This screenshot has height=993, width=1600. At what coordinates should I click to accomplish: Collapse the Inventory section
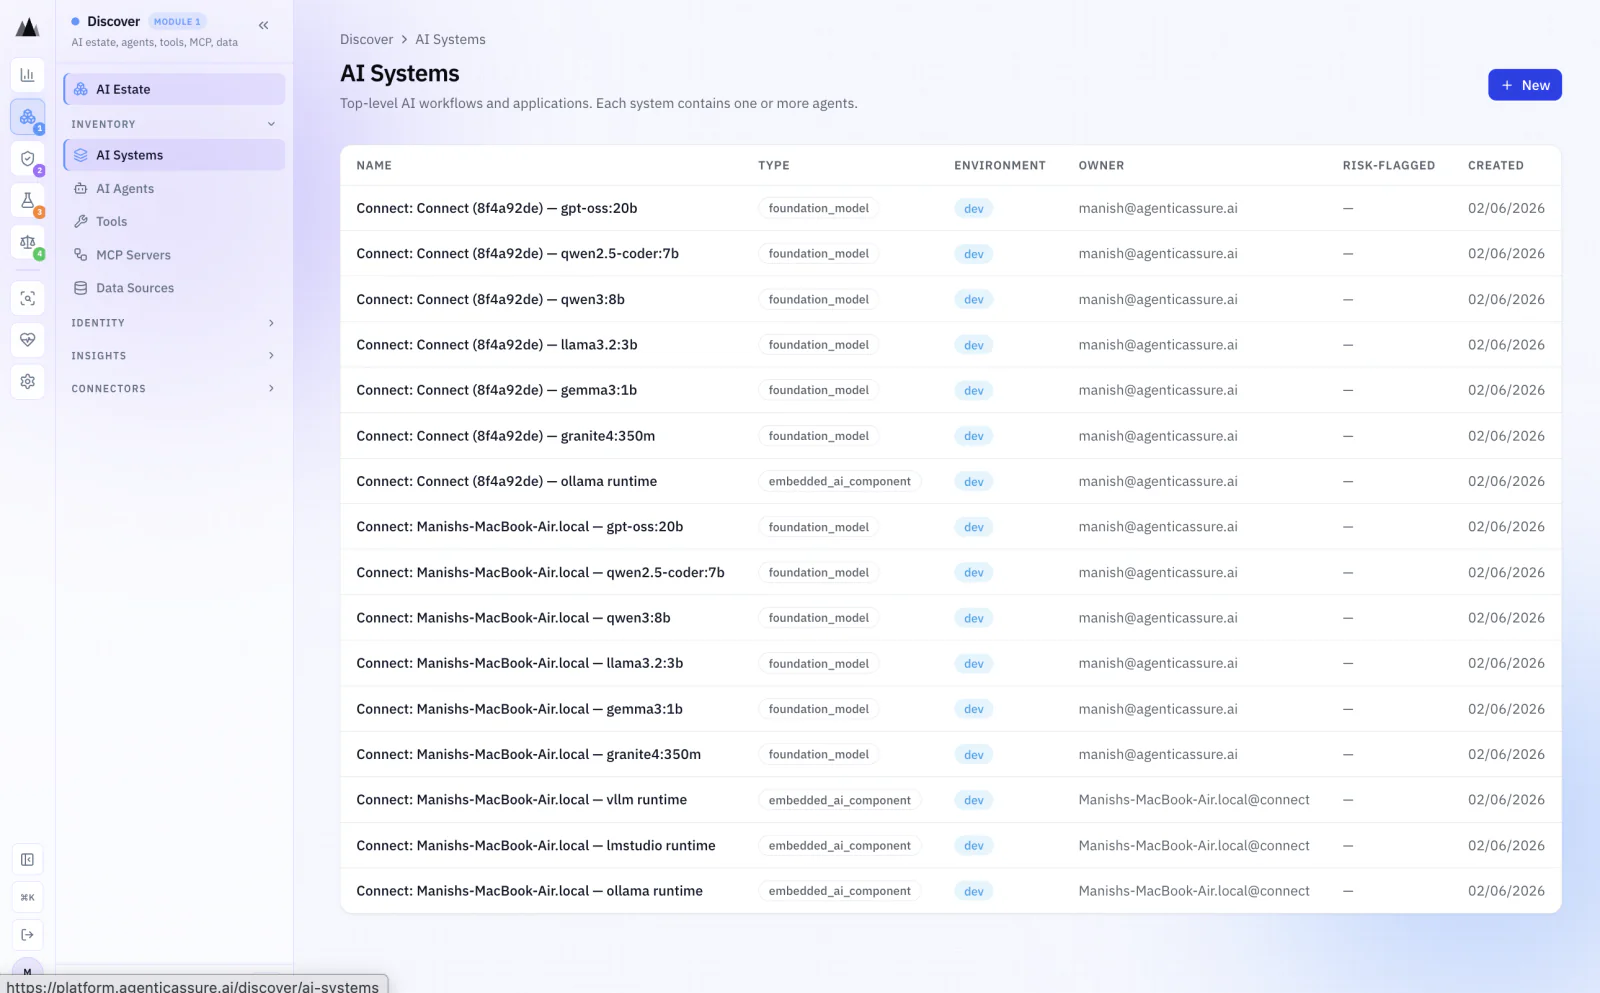[174, 124]
